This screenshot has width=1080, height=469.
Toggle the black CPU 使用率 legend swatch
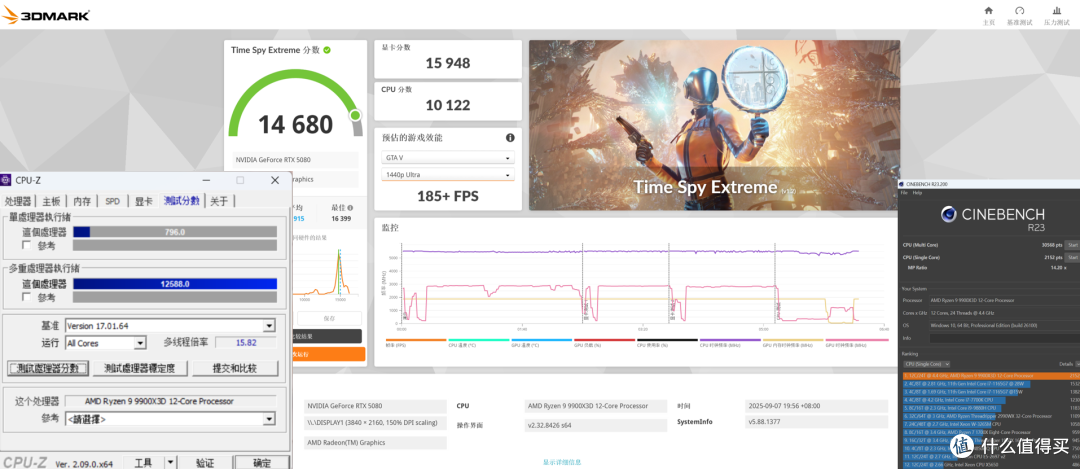point(667,340)
